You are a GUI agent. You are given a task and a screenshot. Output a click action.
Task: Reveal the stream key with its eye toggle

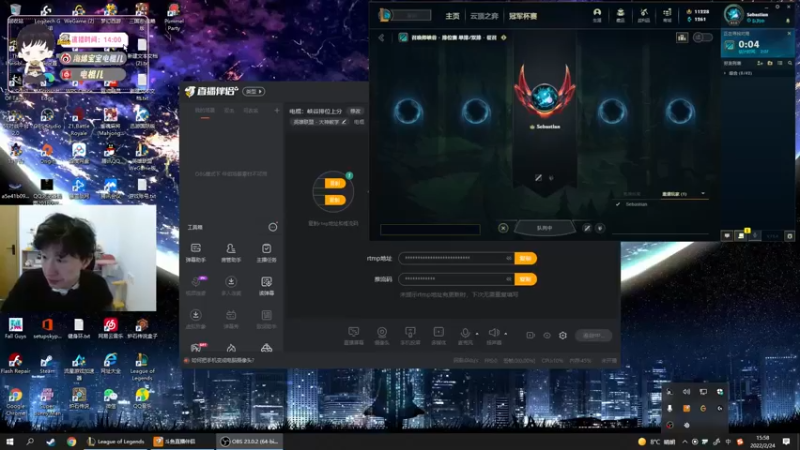(x=508, y=279)
